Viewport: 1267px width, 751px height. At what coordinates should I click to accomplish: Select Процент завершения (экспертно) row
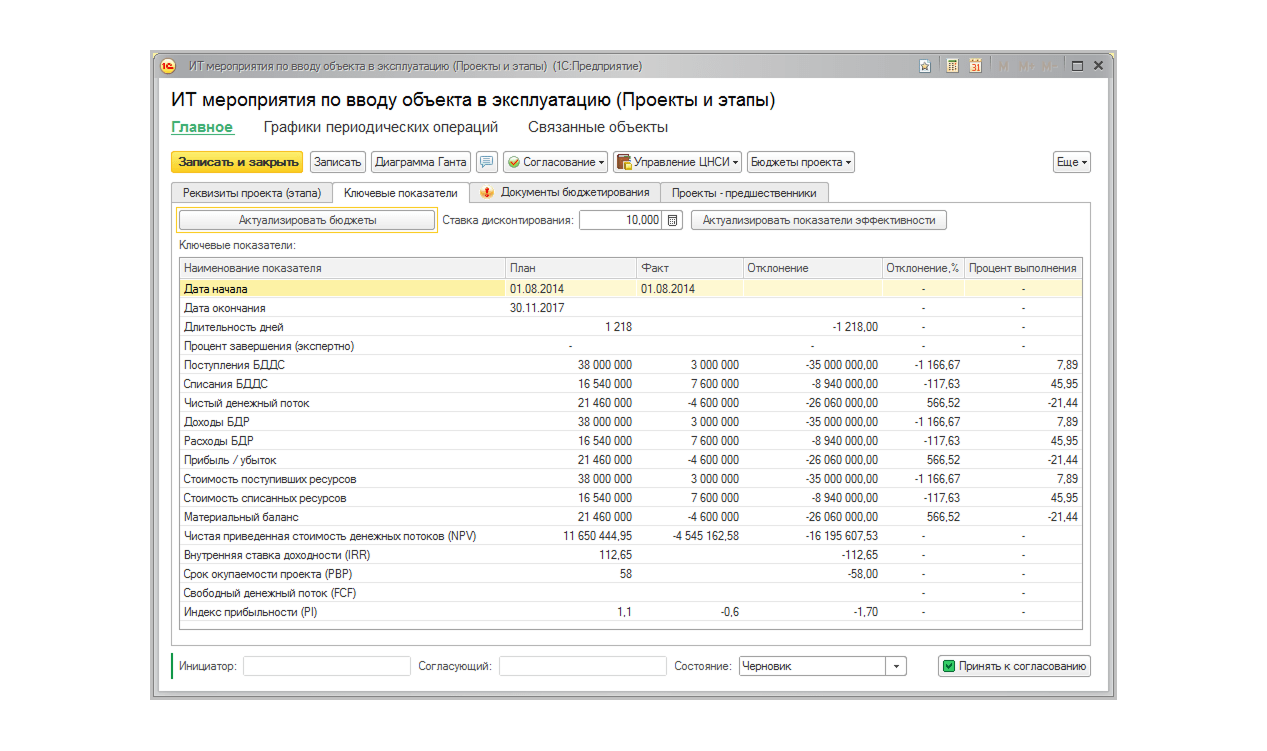pos(631,346)
